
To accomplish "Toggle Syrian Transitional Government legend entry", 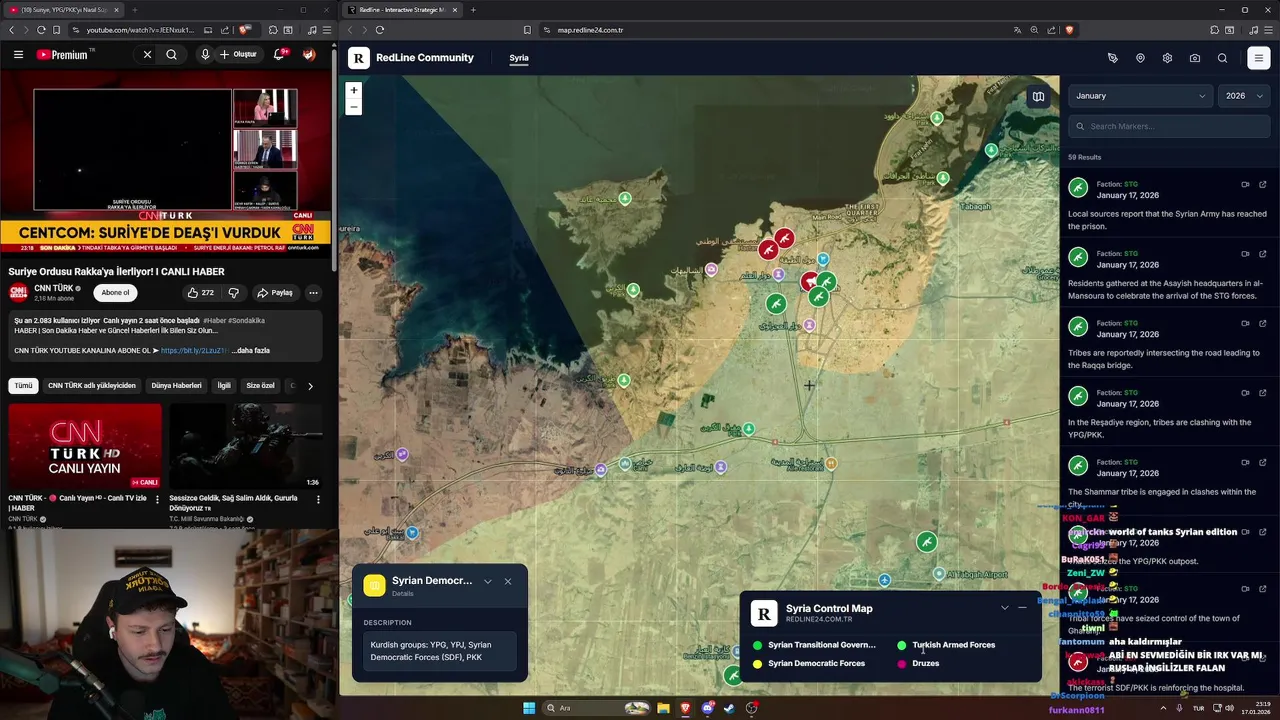I will 815,645.
